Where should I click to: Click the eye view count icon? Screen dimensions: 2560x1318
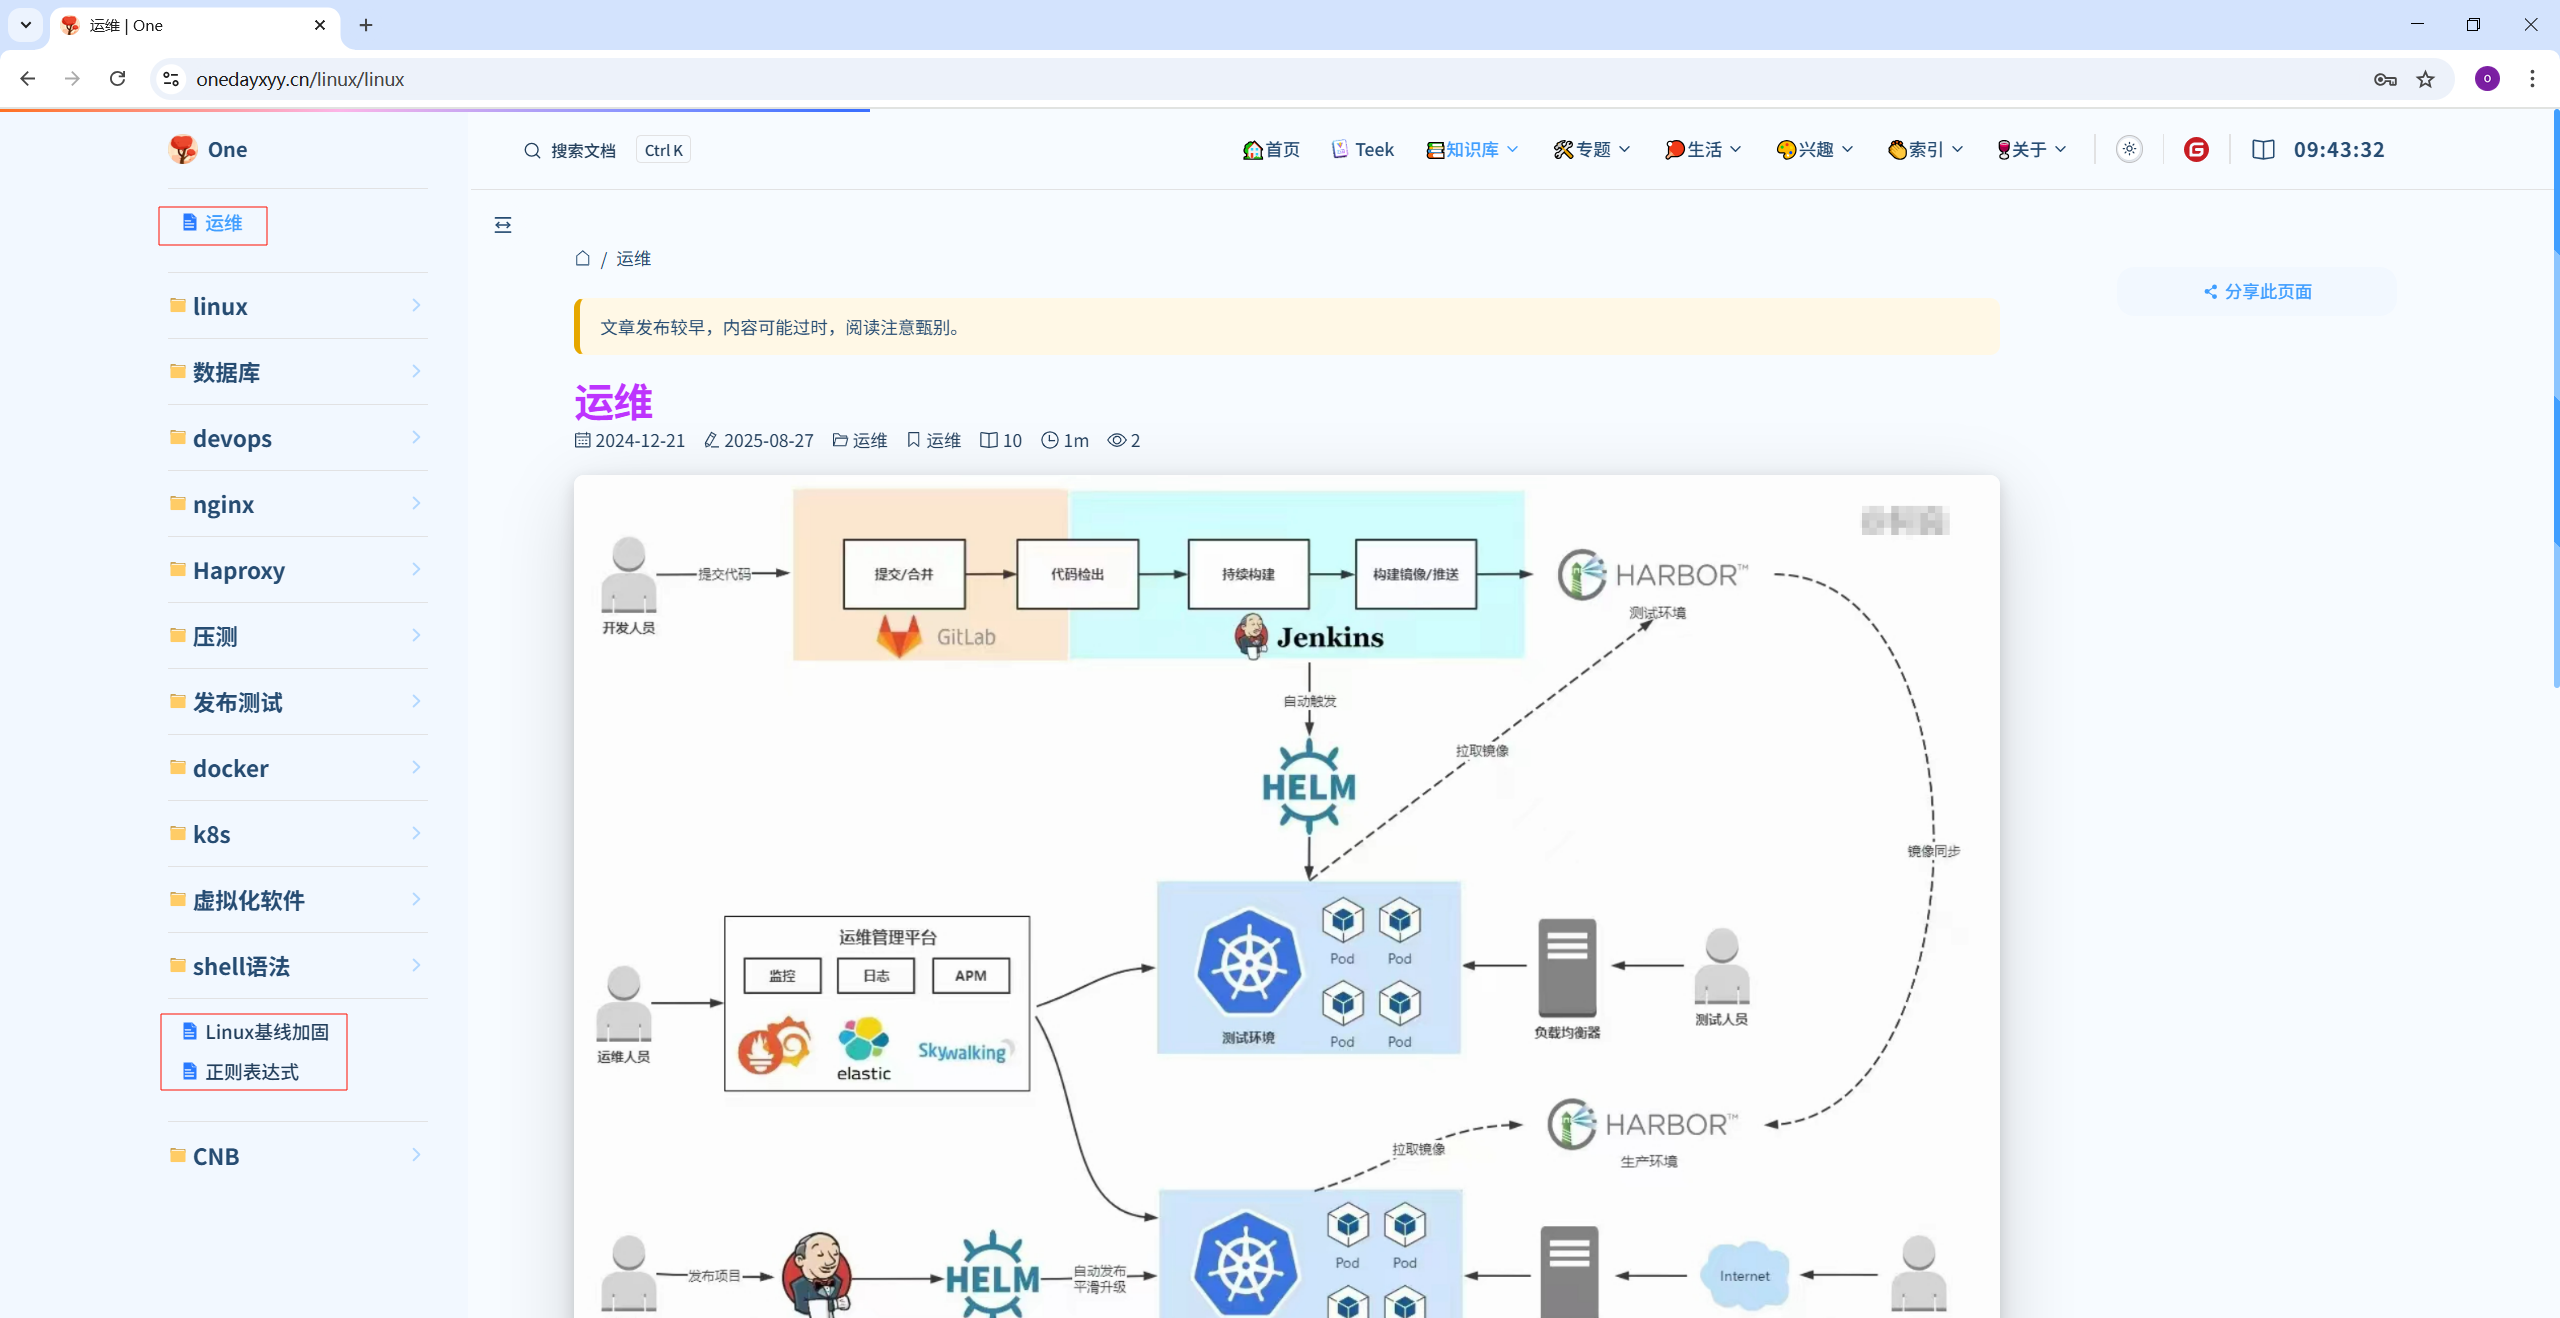1116,440
